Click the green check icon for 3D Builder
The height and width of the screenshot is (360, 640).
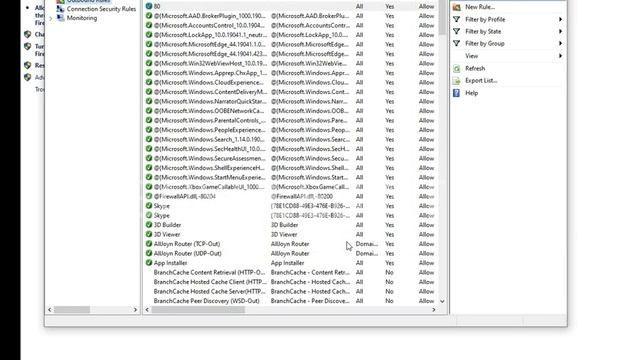coord(149,224)
